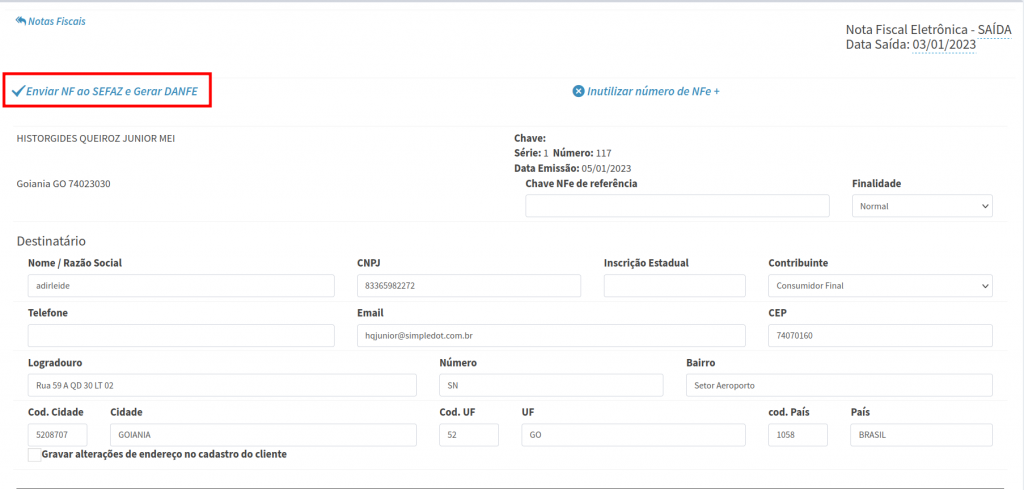
Task: Click the País field showing BRASIL
Action: pos(921,435)
